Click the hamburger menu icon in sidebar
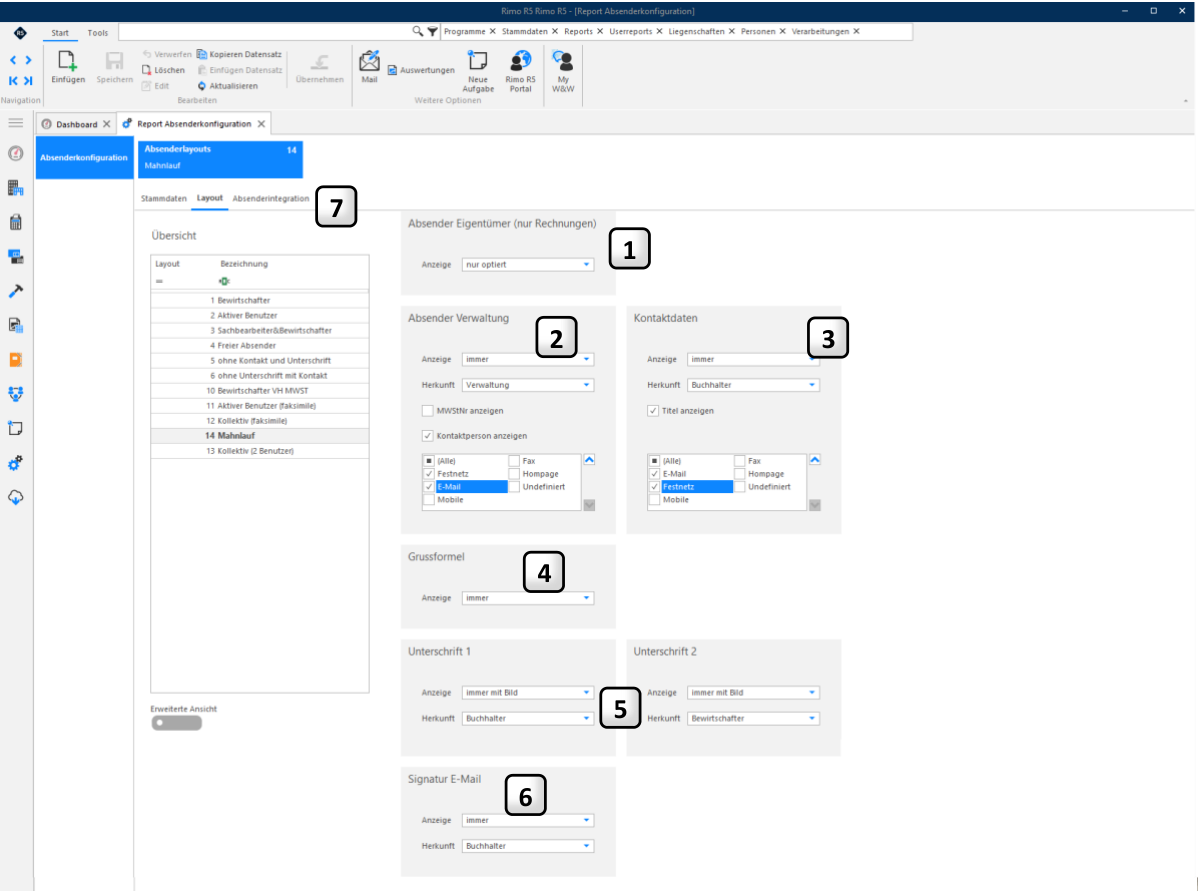 coord(15,122)
